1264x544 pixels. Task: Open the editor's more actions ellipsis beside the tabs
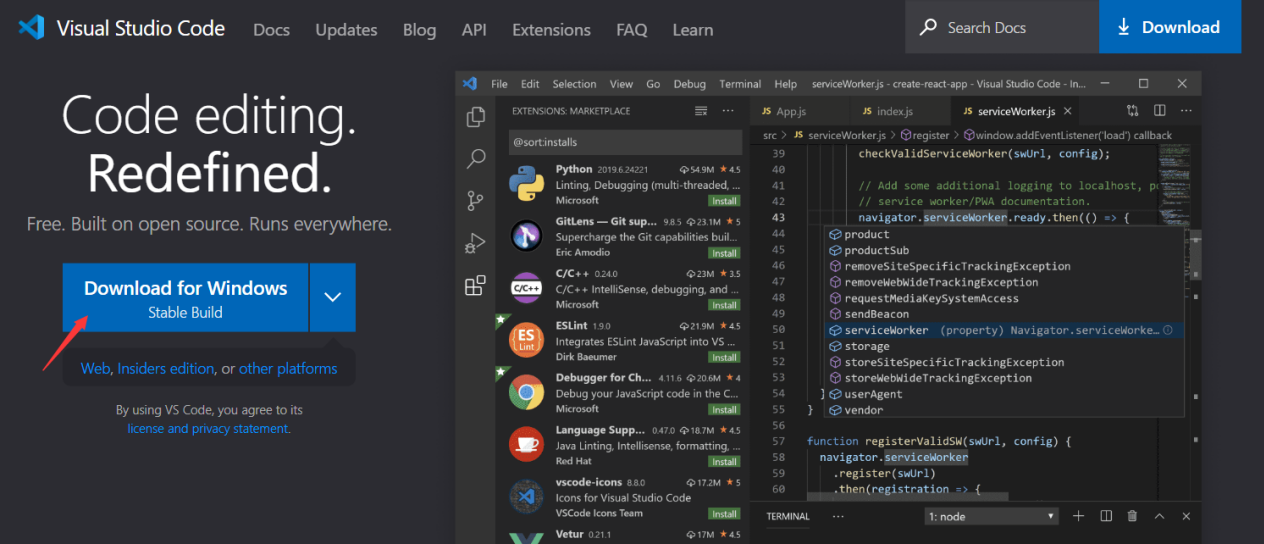1187,111
